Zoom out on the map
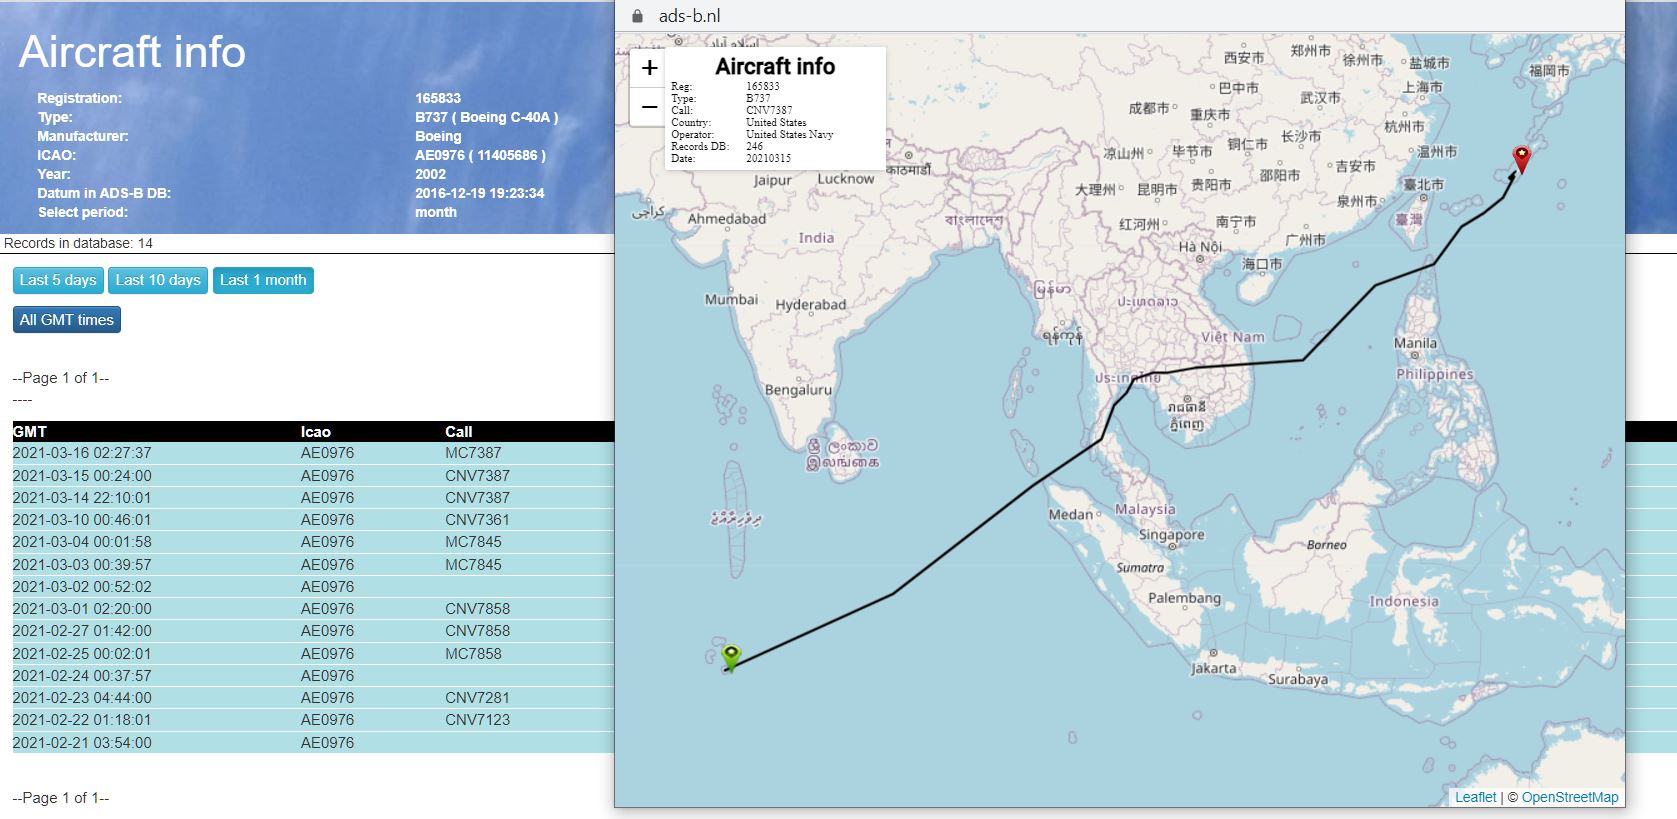 pos(649,106)
